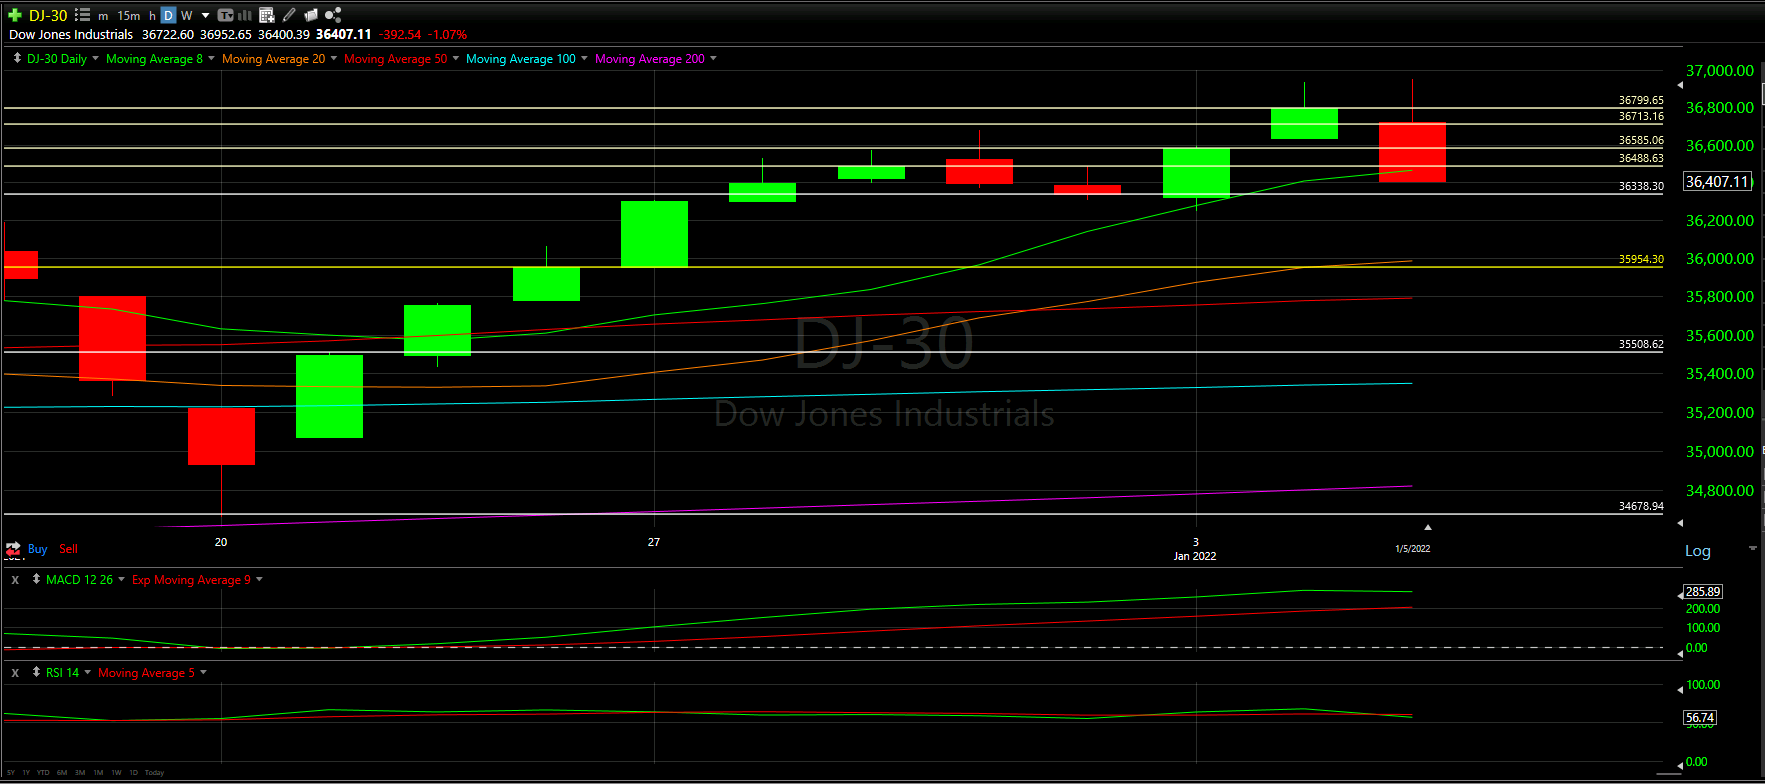
Task: Select the 1W range at the bottom
Action: point(116,773)
